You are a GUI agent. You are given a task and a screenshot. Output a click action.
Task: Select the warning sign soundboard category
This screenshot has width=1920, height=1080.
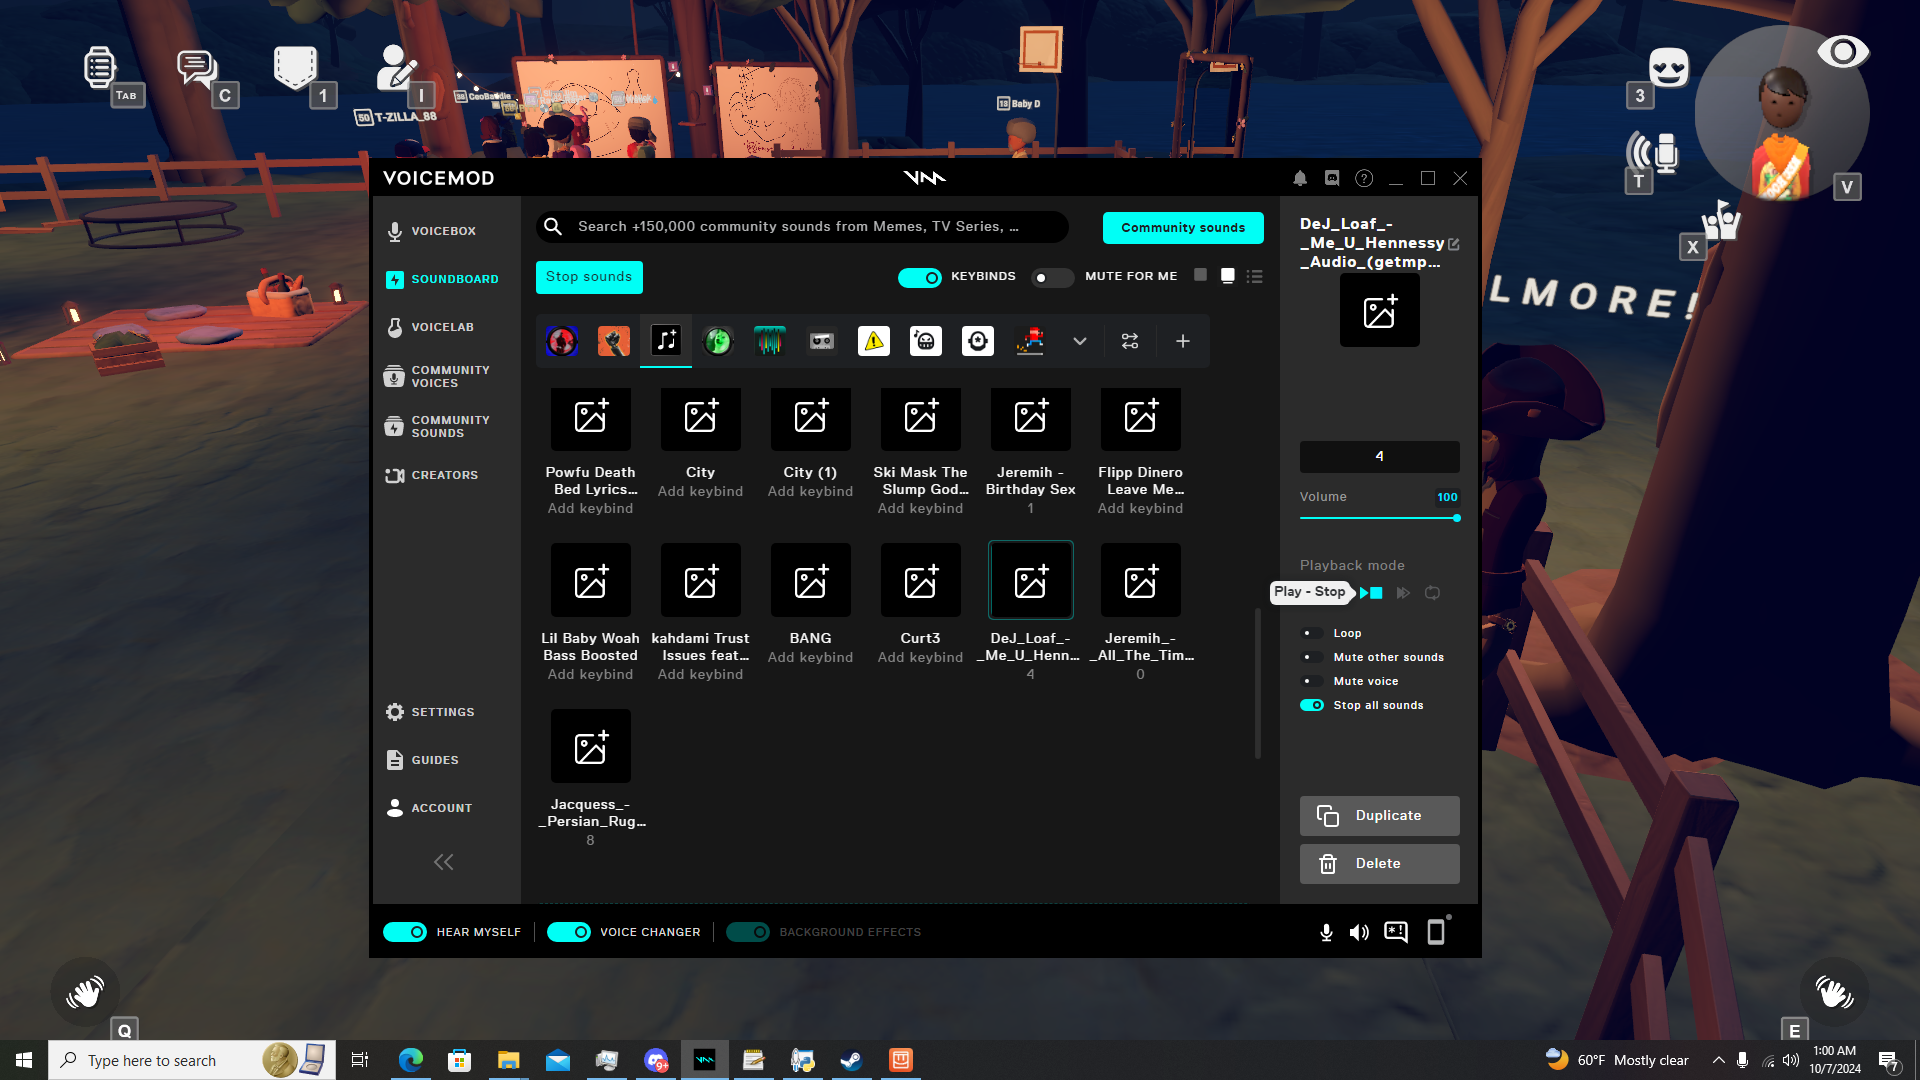(x=874, y=341)
